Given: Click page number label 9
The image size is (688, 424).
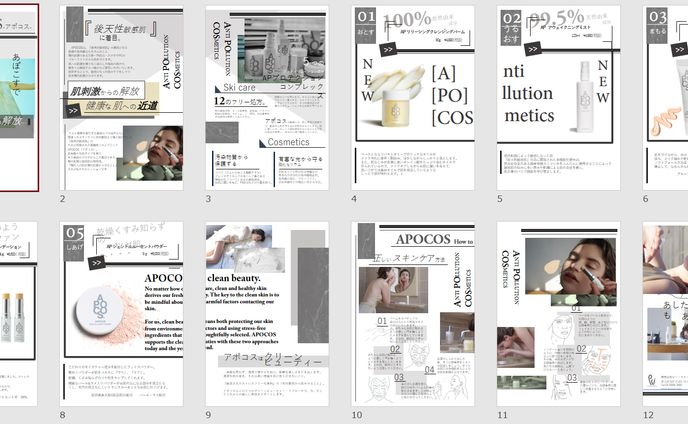Looking at the screenshot, I should (x=208, y=415).
